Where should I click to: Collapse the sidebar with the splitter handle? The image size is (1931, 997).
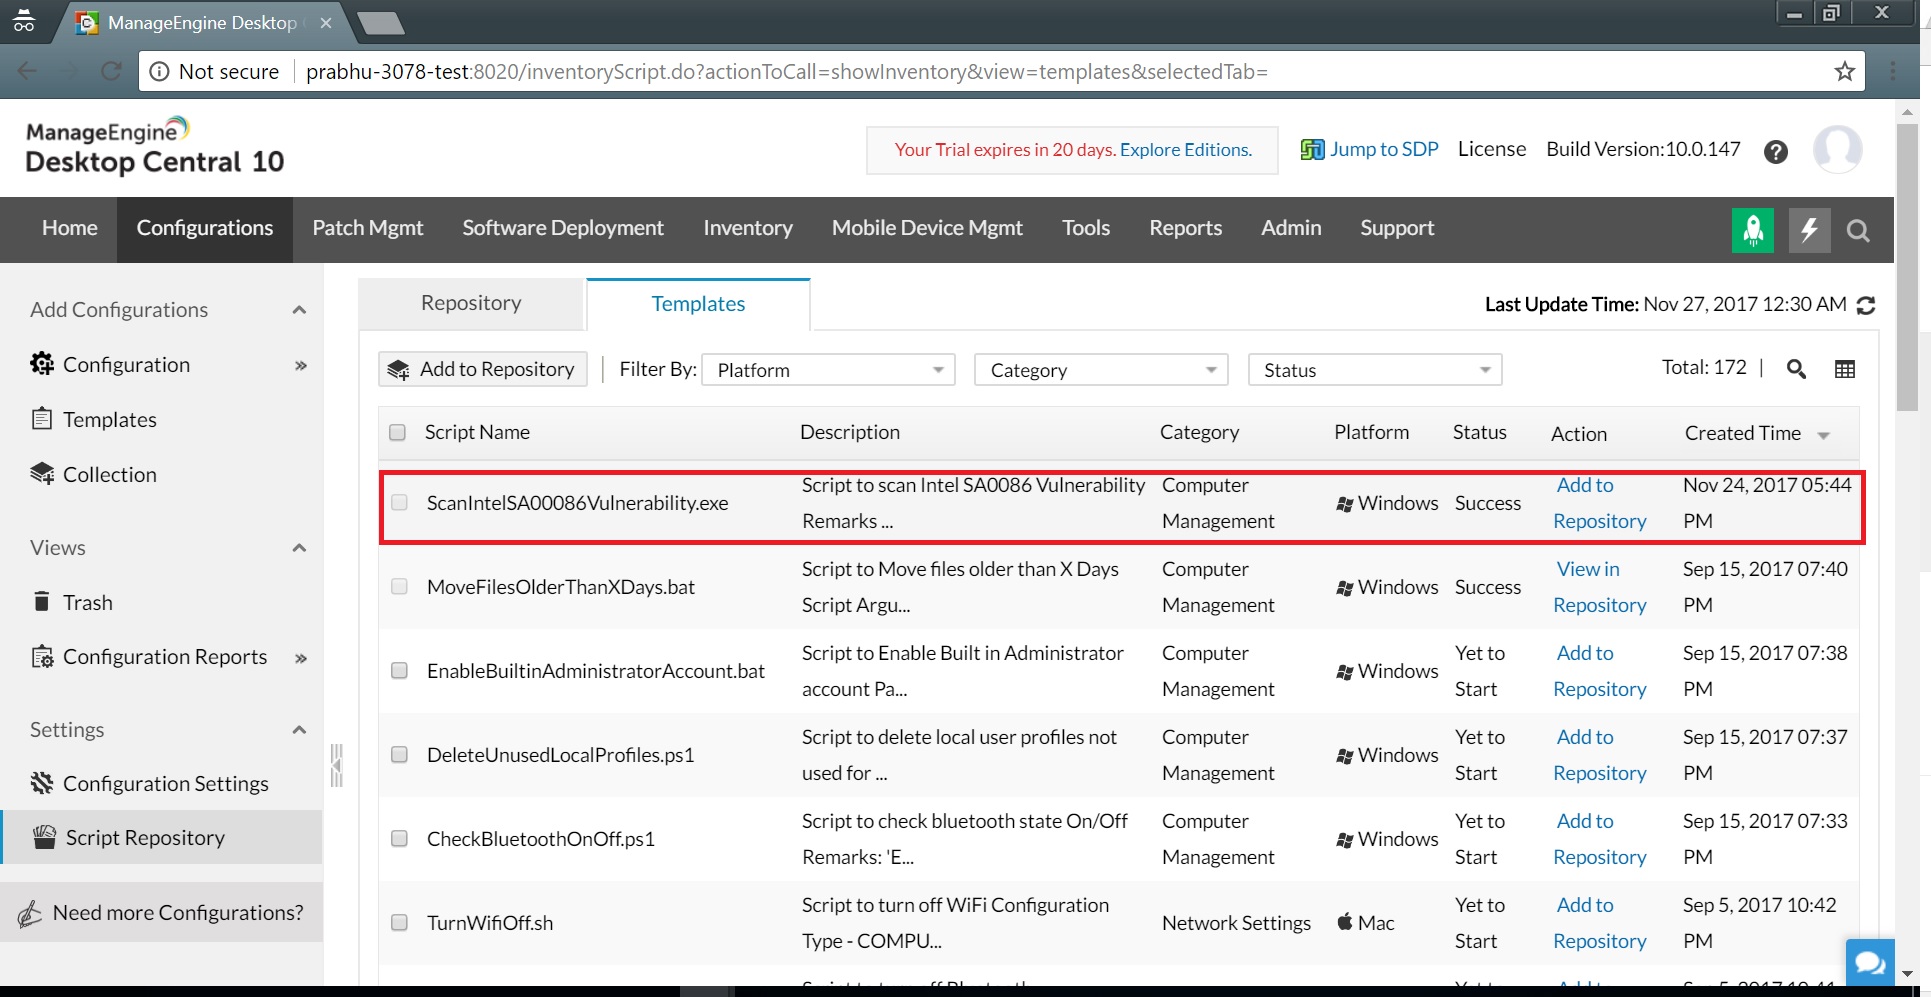pyautogui.click(x=337, y=765)
